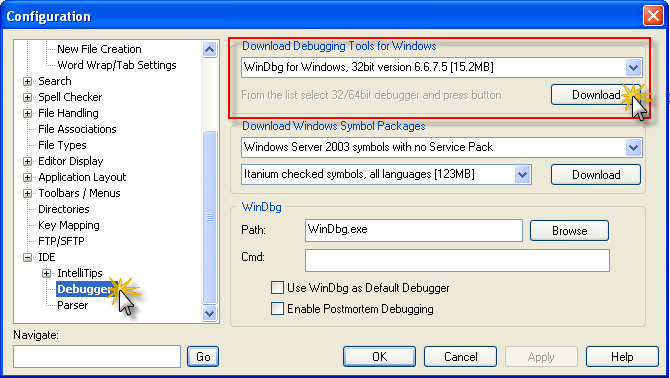Screen dimensions: 670x378
Task: Select New File Creation item
Action: pyautogui.click(x=99, y=49)
